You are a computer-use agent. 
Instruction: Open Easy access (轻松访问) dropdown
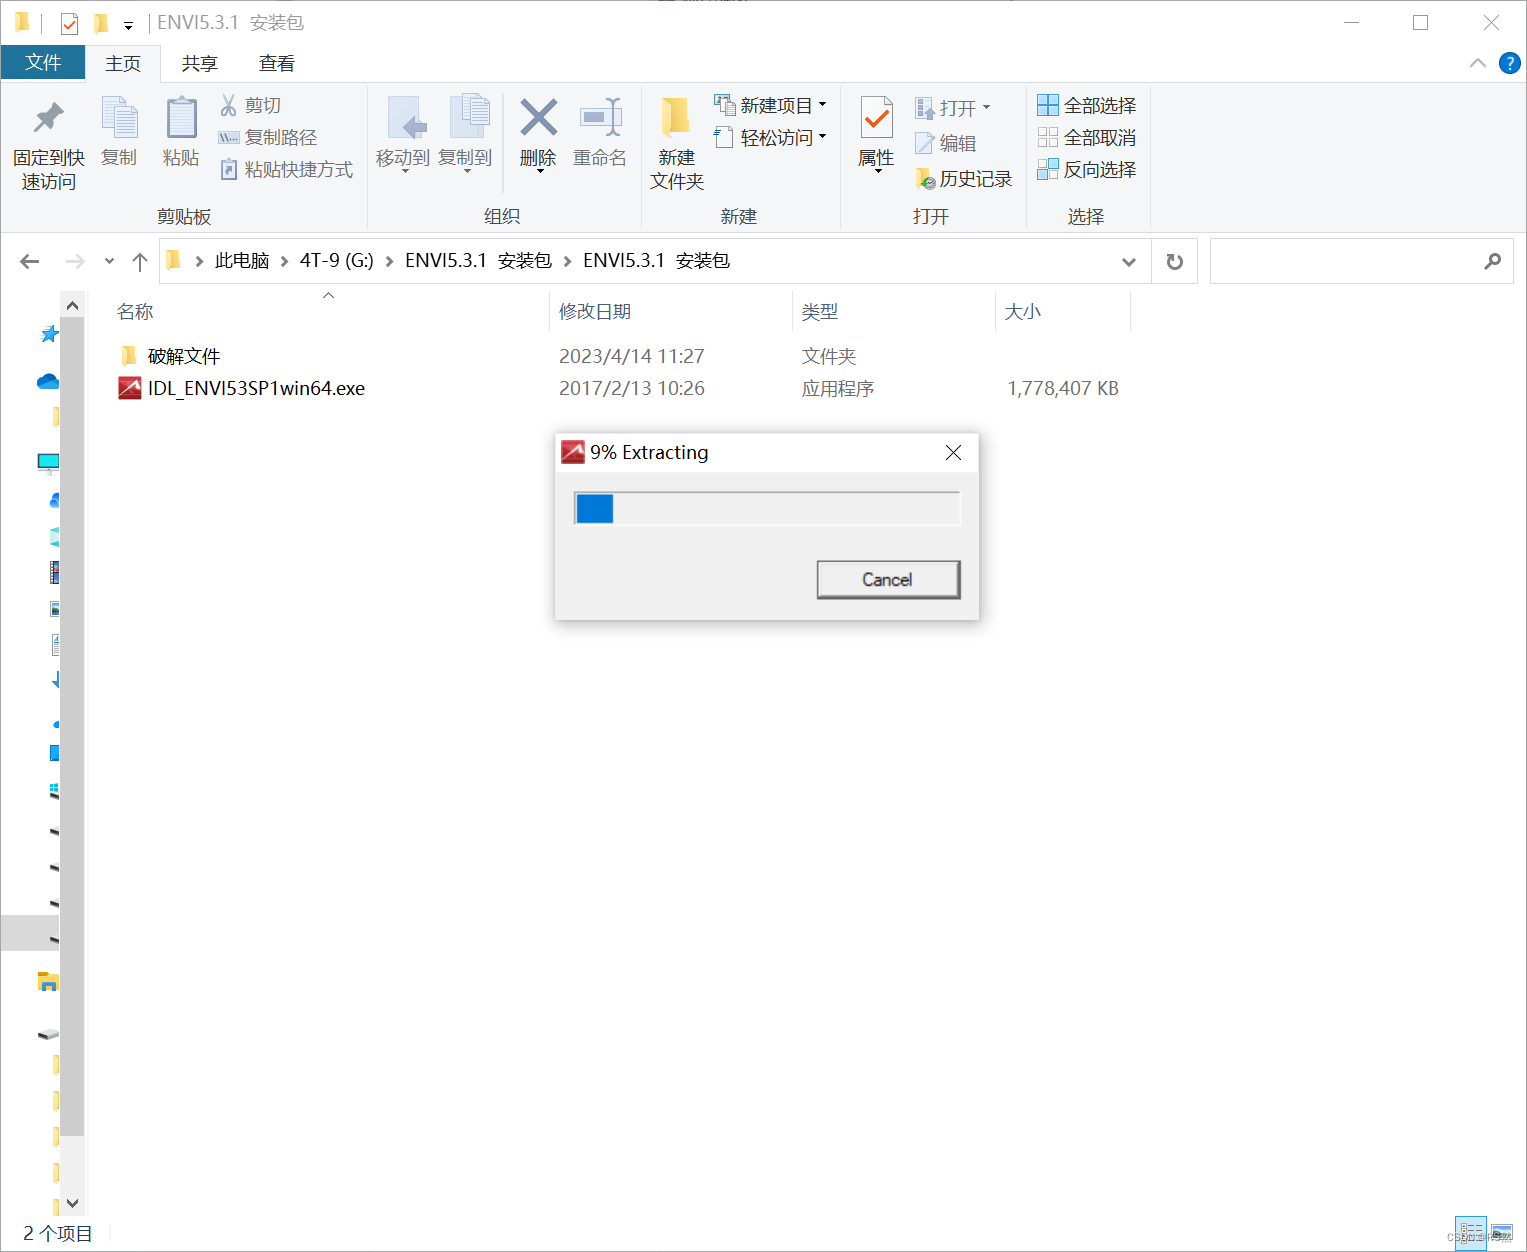coord(771,137)
